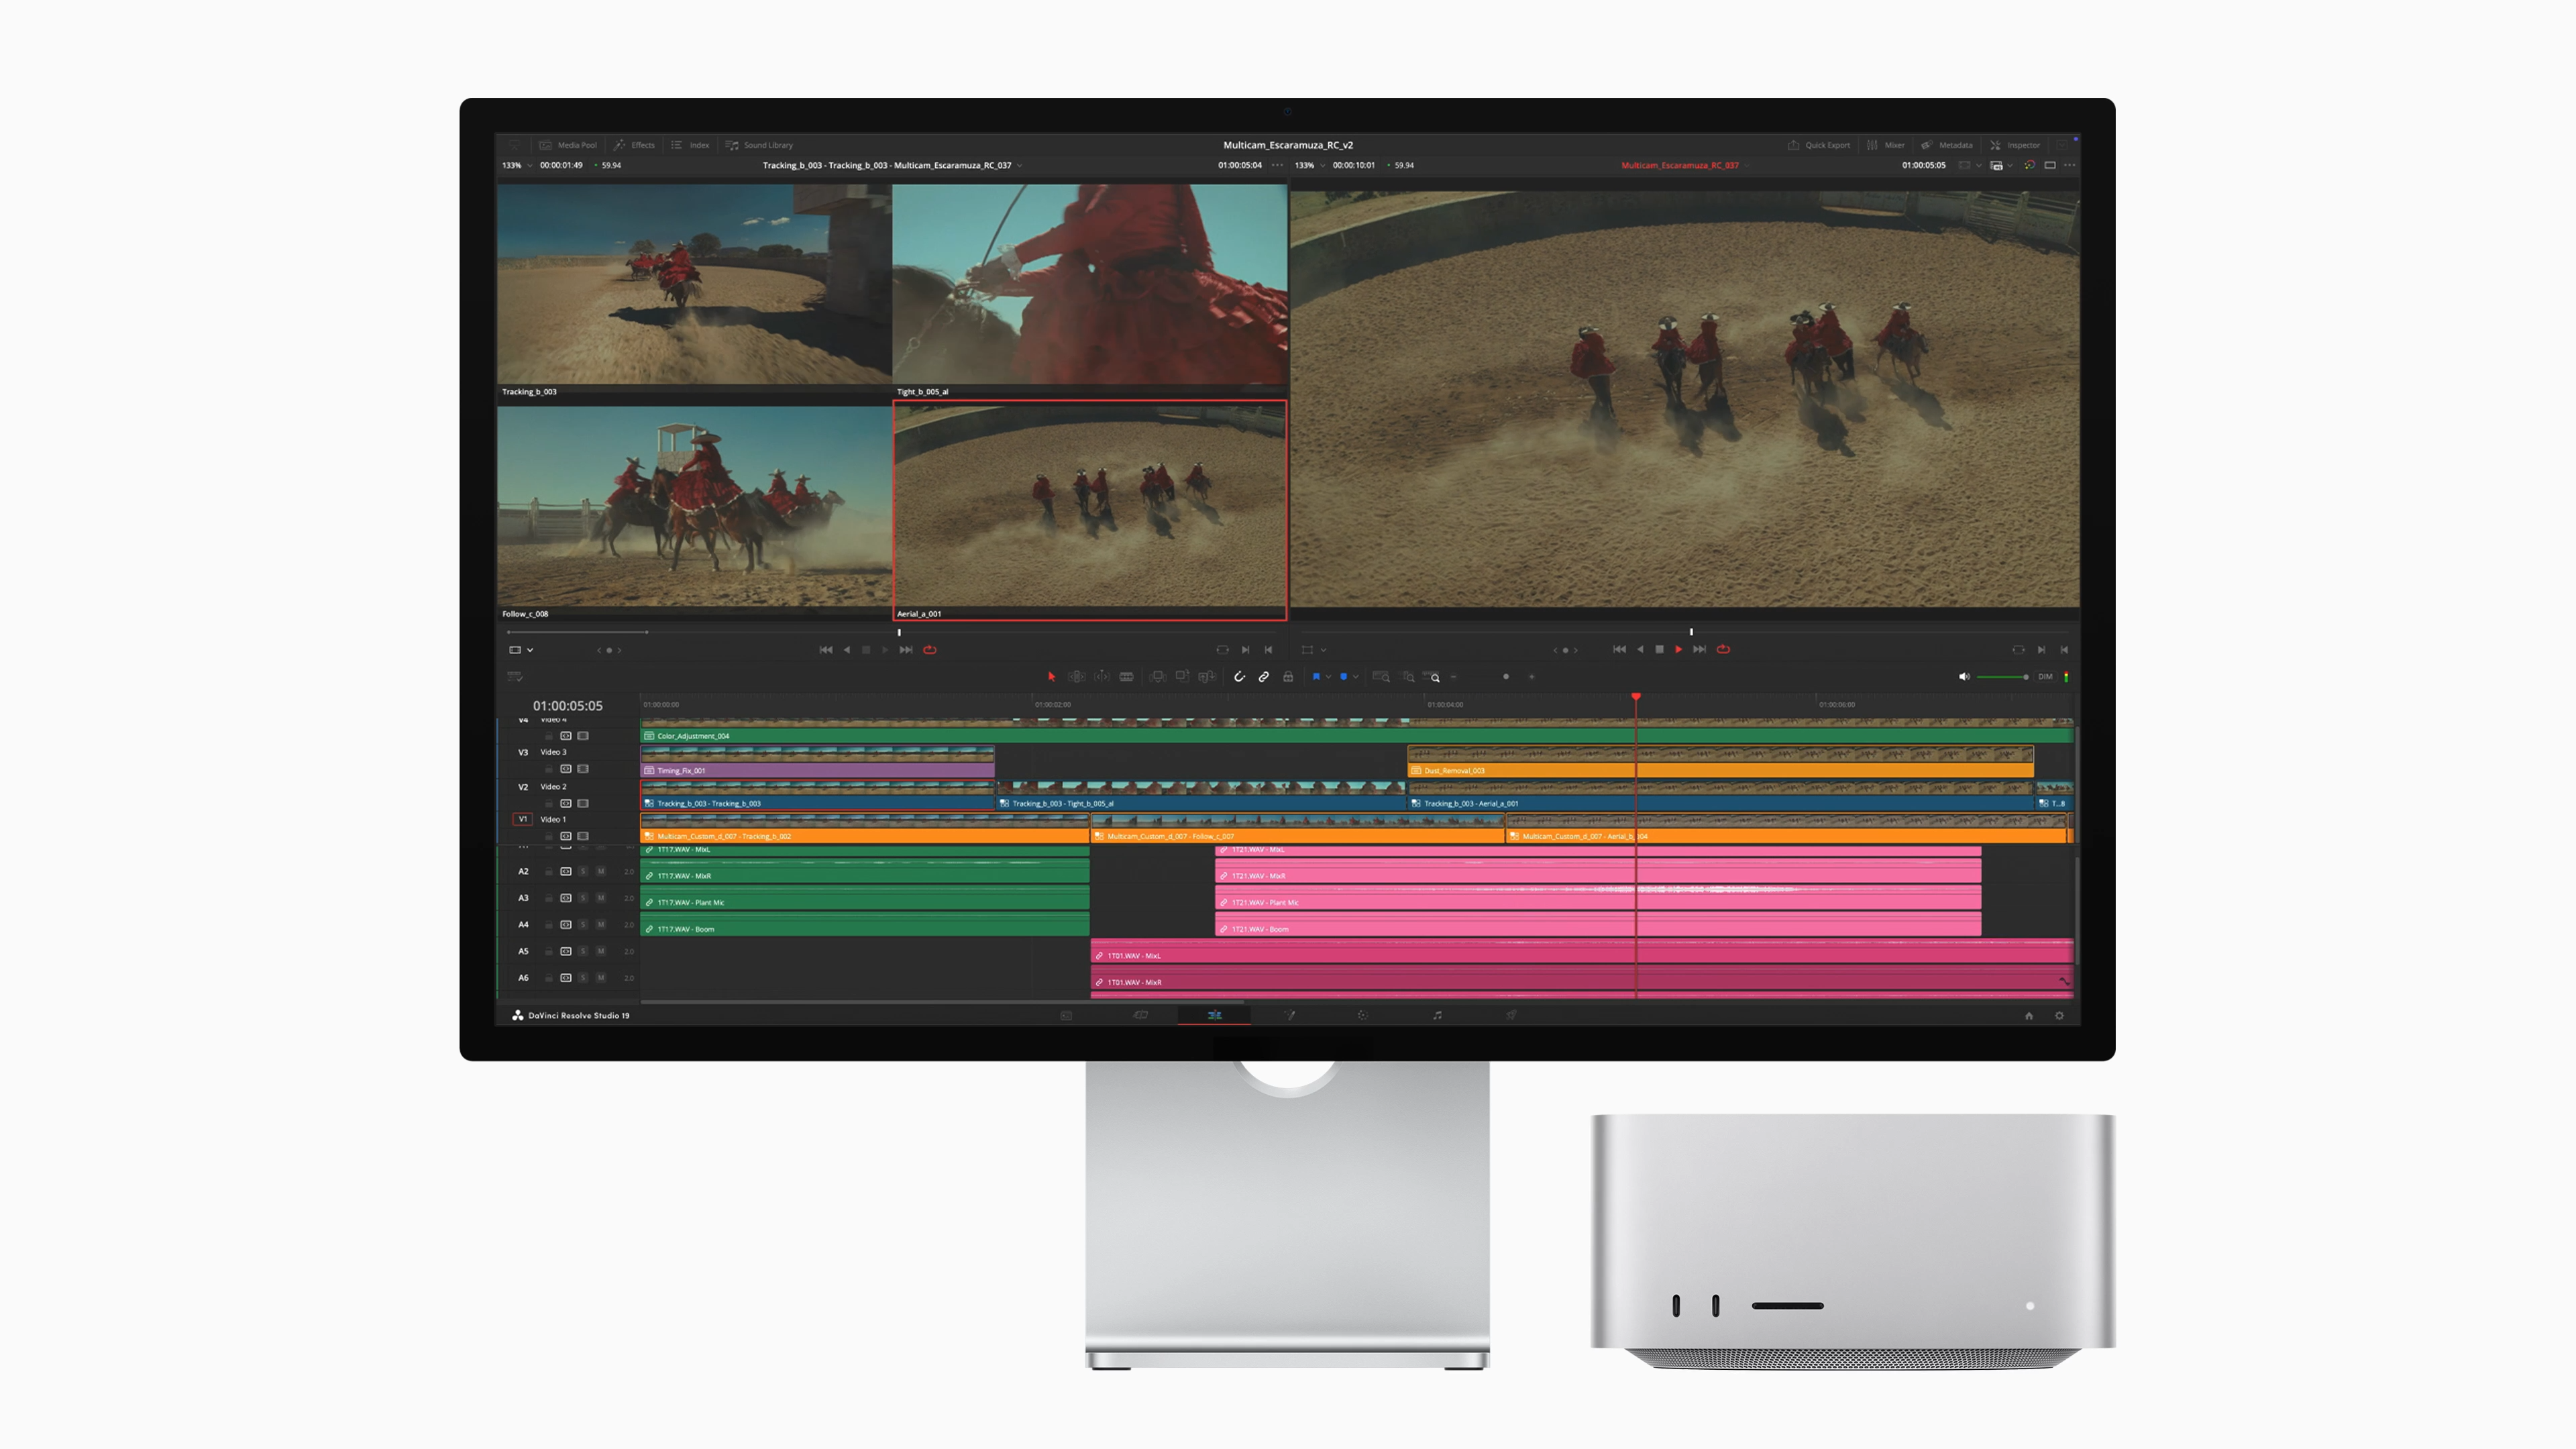Open project settings gear icon
2576x1449 pixels.
(2059, 1016)
